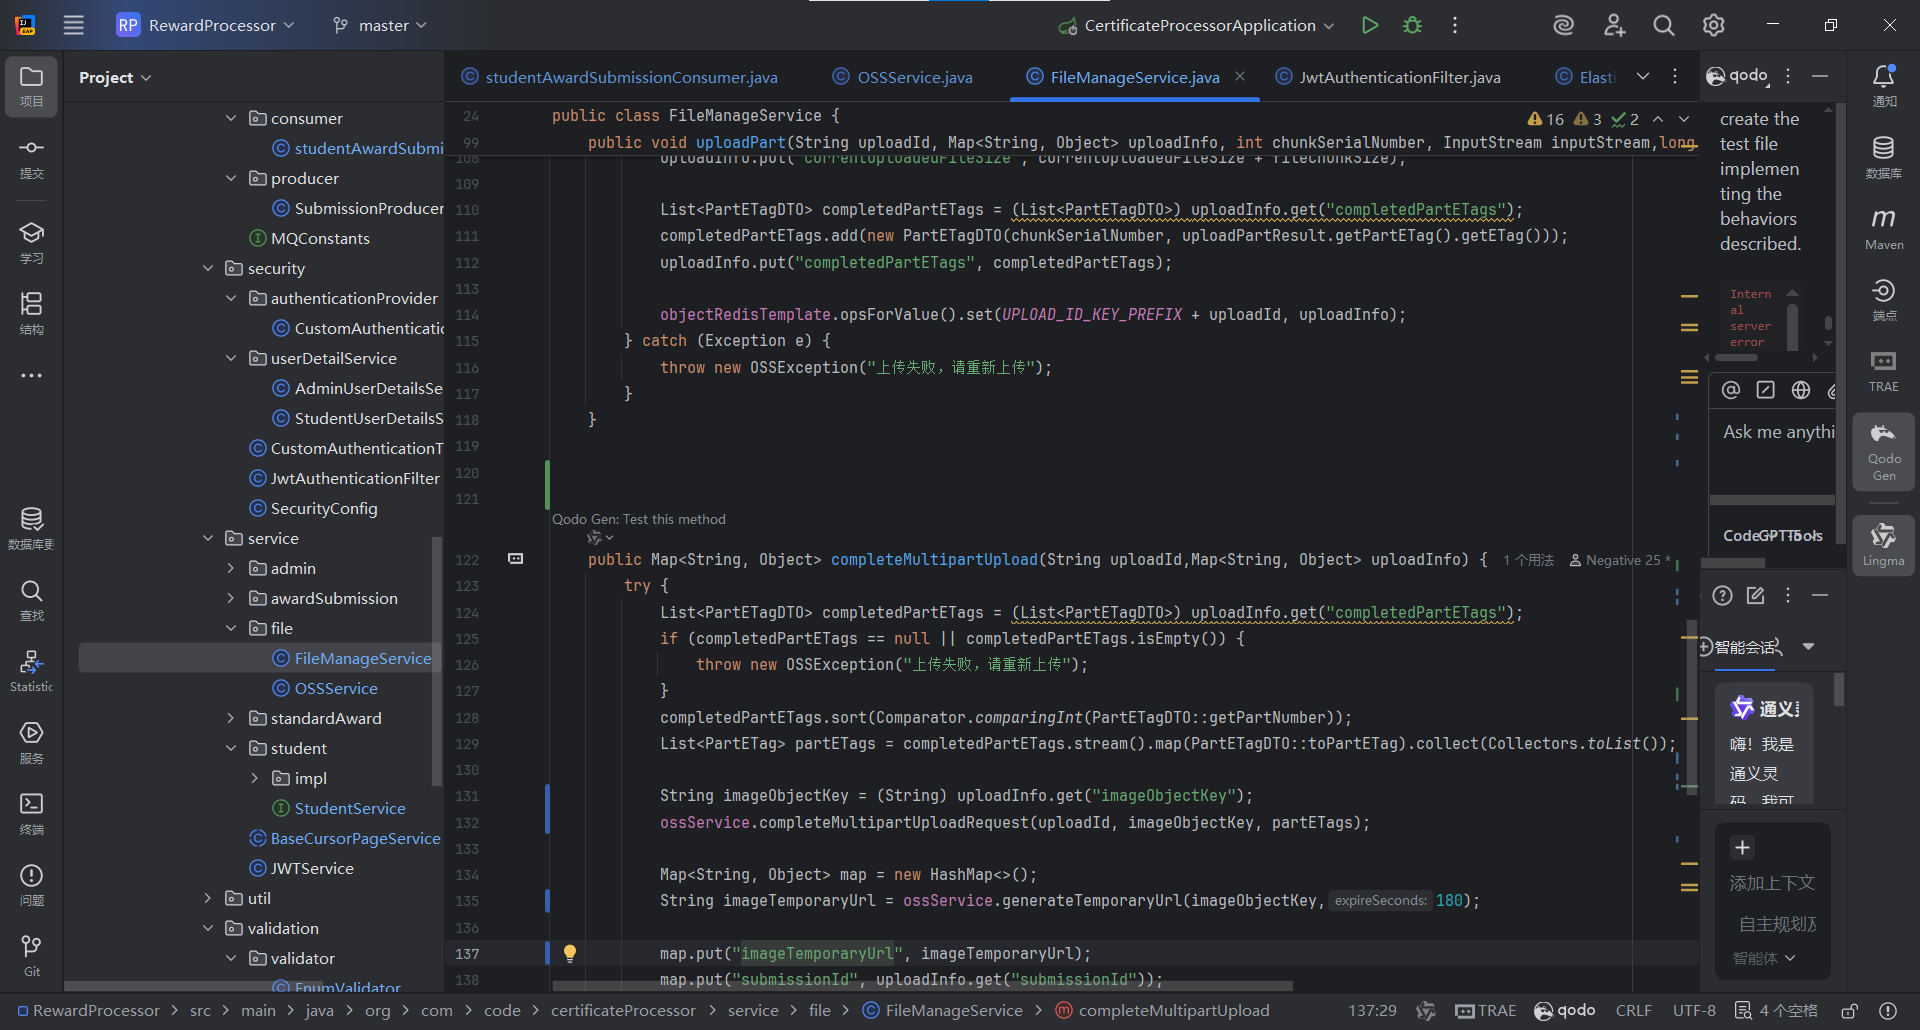Click the TRAE status bar widget

coord(1486,1010)
